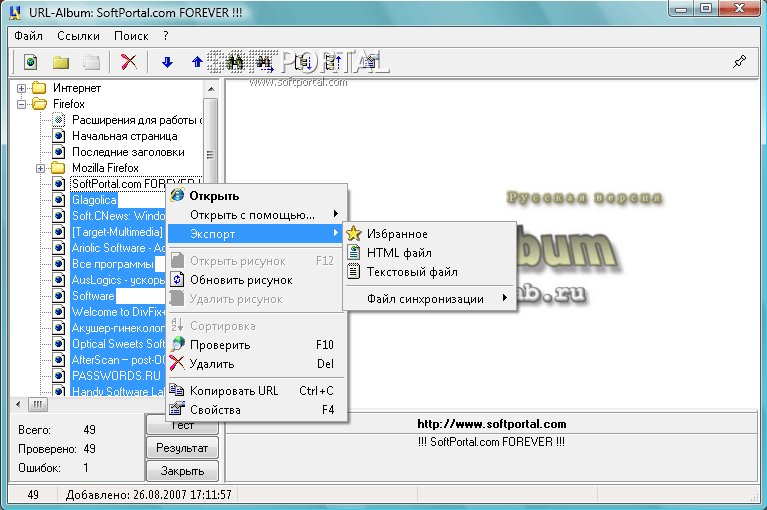This screenshot has height=510, width=767.
Task: Click the expand tree toolbar icon
Action: [303, 62]
